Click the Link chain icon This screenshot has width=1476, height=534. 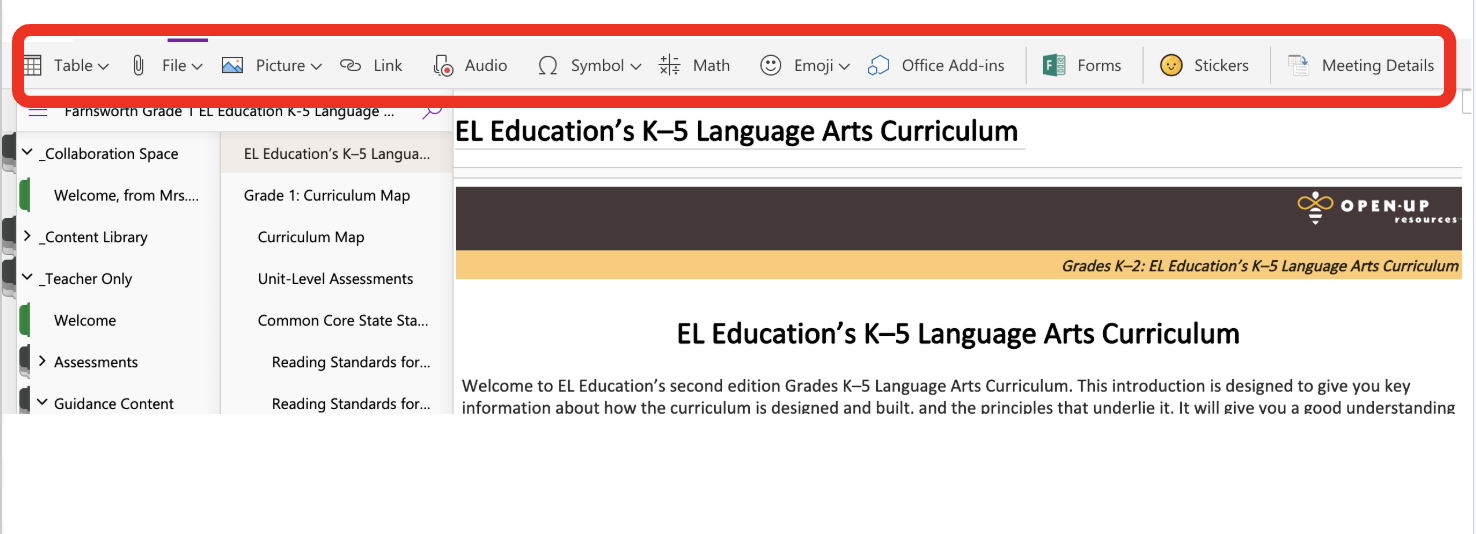[x=350, y=65]
